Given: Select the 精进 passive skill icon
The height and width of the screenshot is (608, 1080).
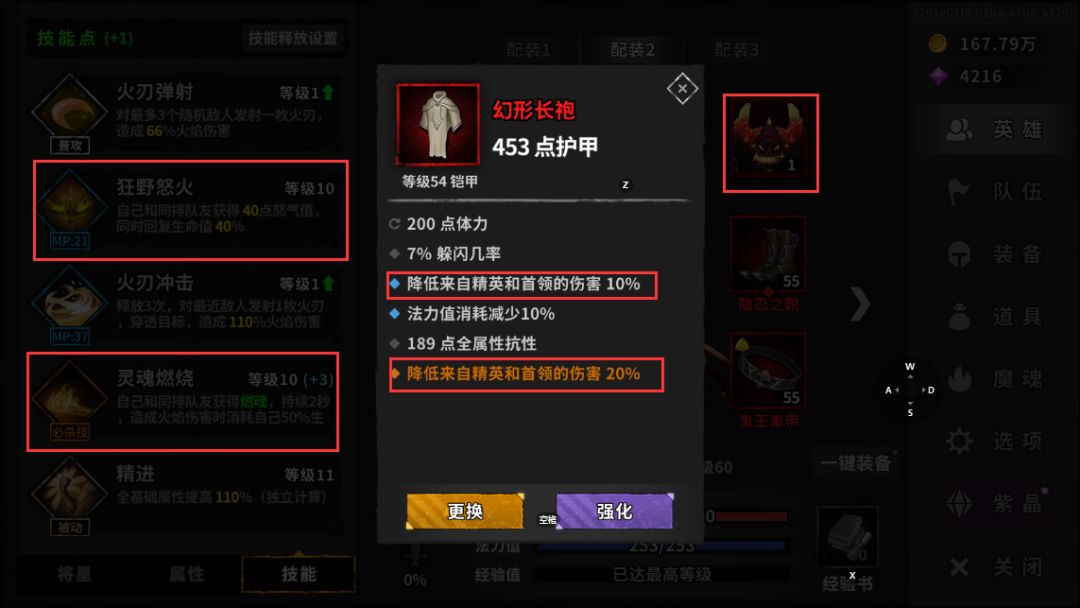Looking at the screenshot, I should (x=70, y=494).
